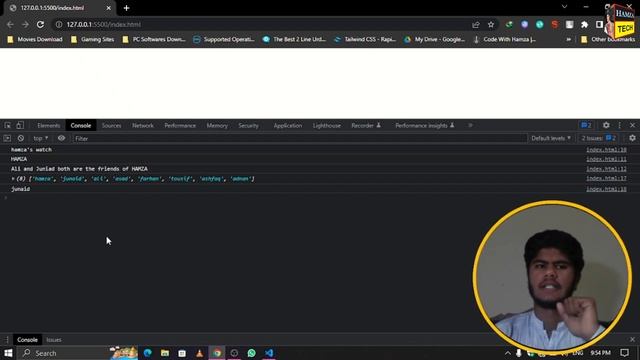View site information icon in address bar

click(59, 24)
